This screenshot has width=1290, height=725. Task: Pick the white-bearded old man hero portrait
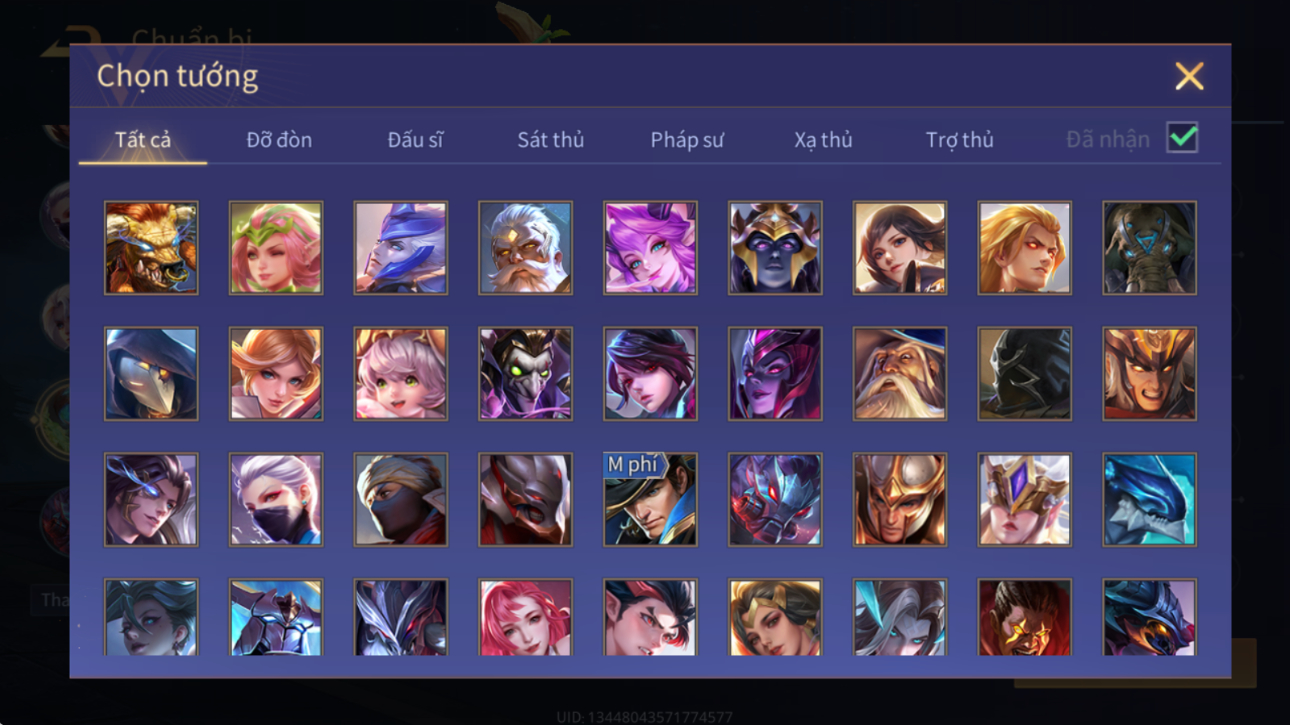pos(525,248)
